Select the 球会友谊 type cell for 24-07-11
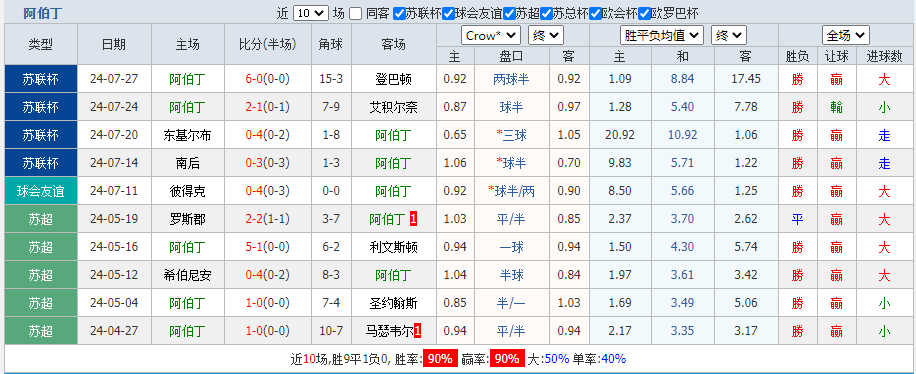Image resolution: width=916 pixels, height=374 pixels. click(41, 191)
